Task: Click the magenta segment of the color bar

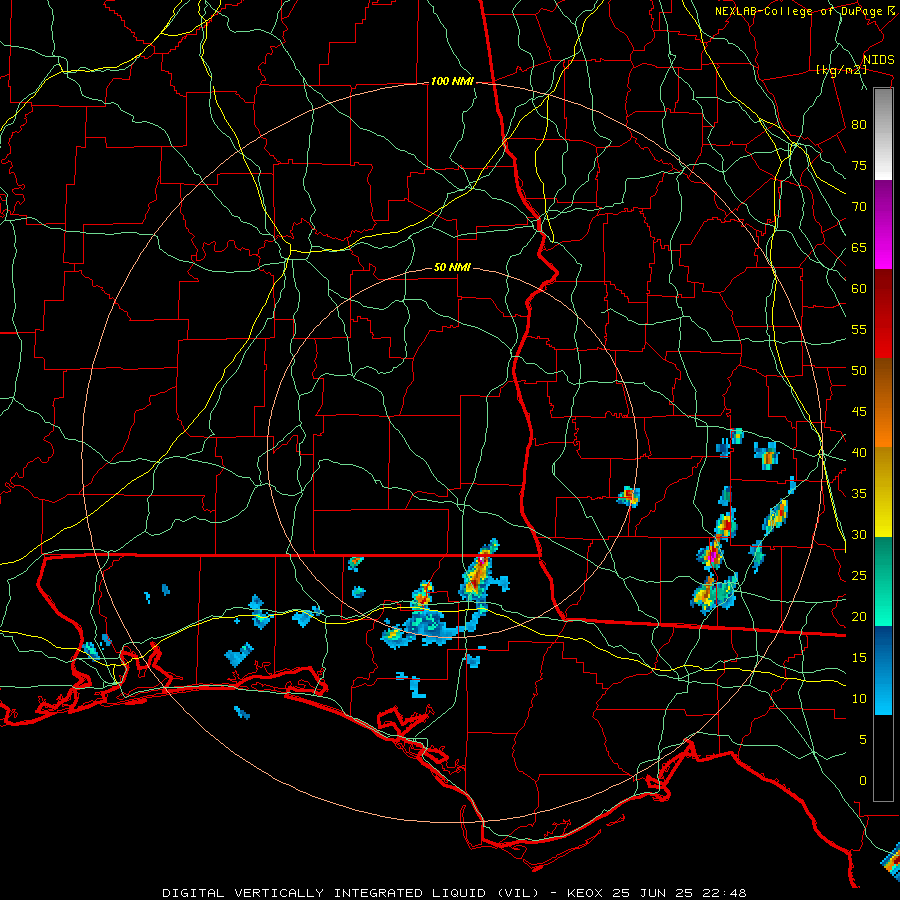Action: click(x=883, y=225)
